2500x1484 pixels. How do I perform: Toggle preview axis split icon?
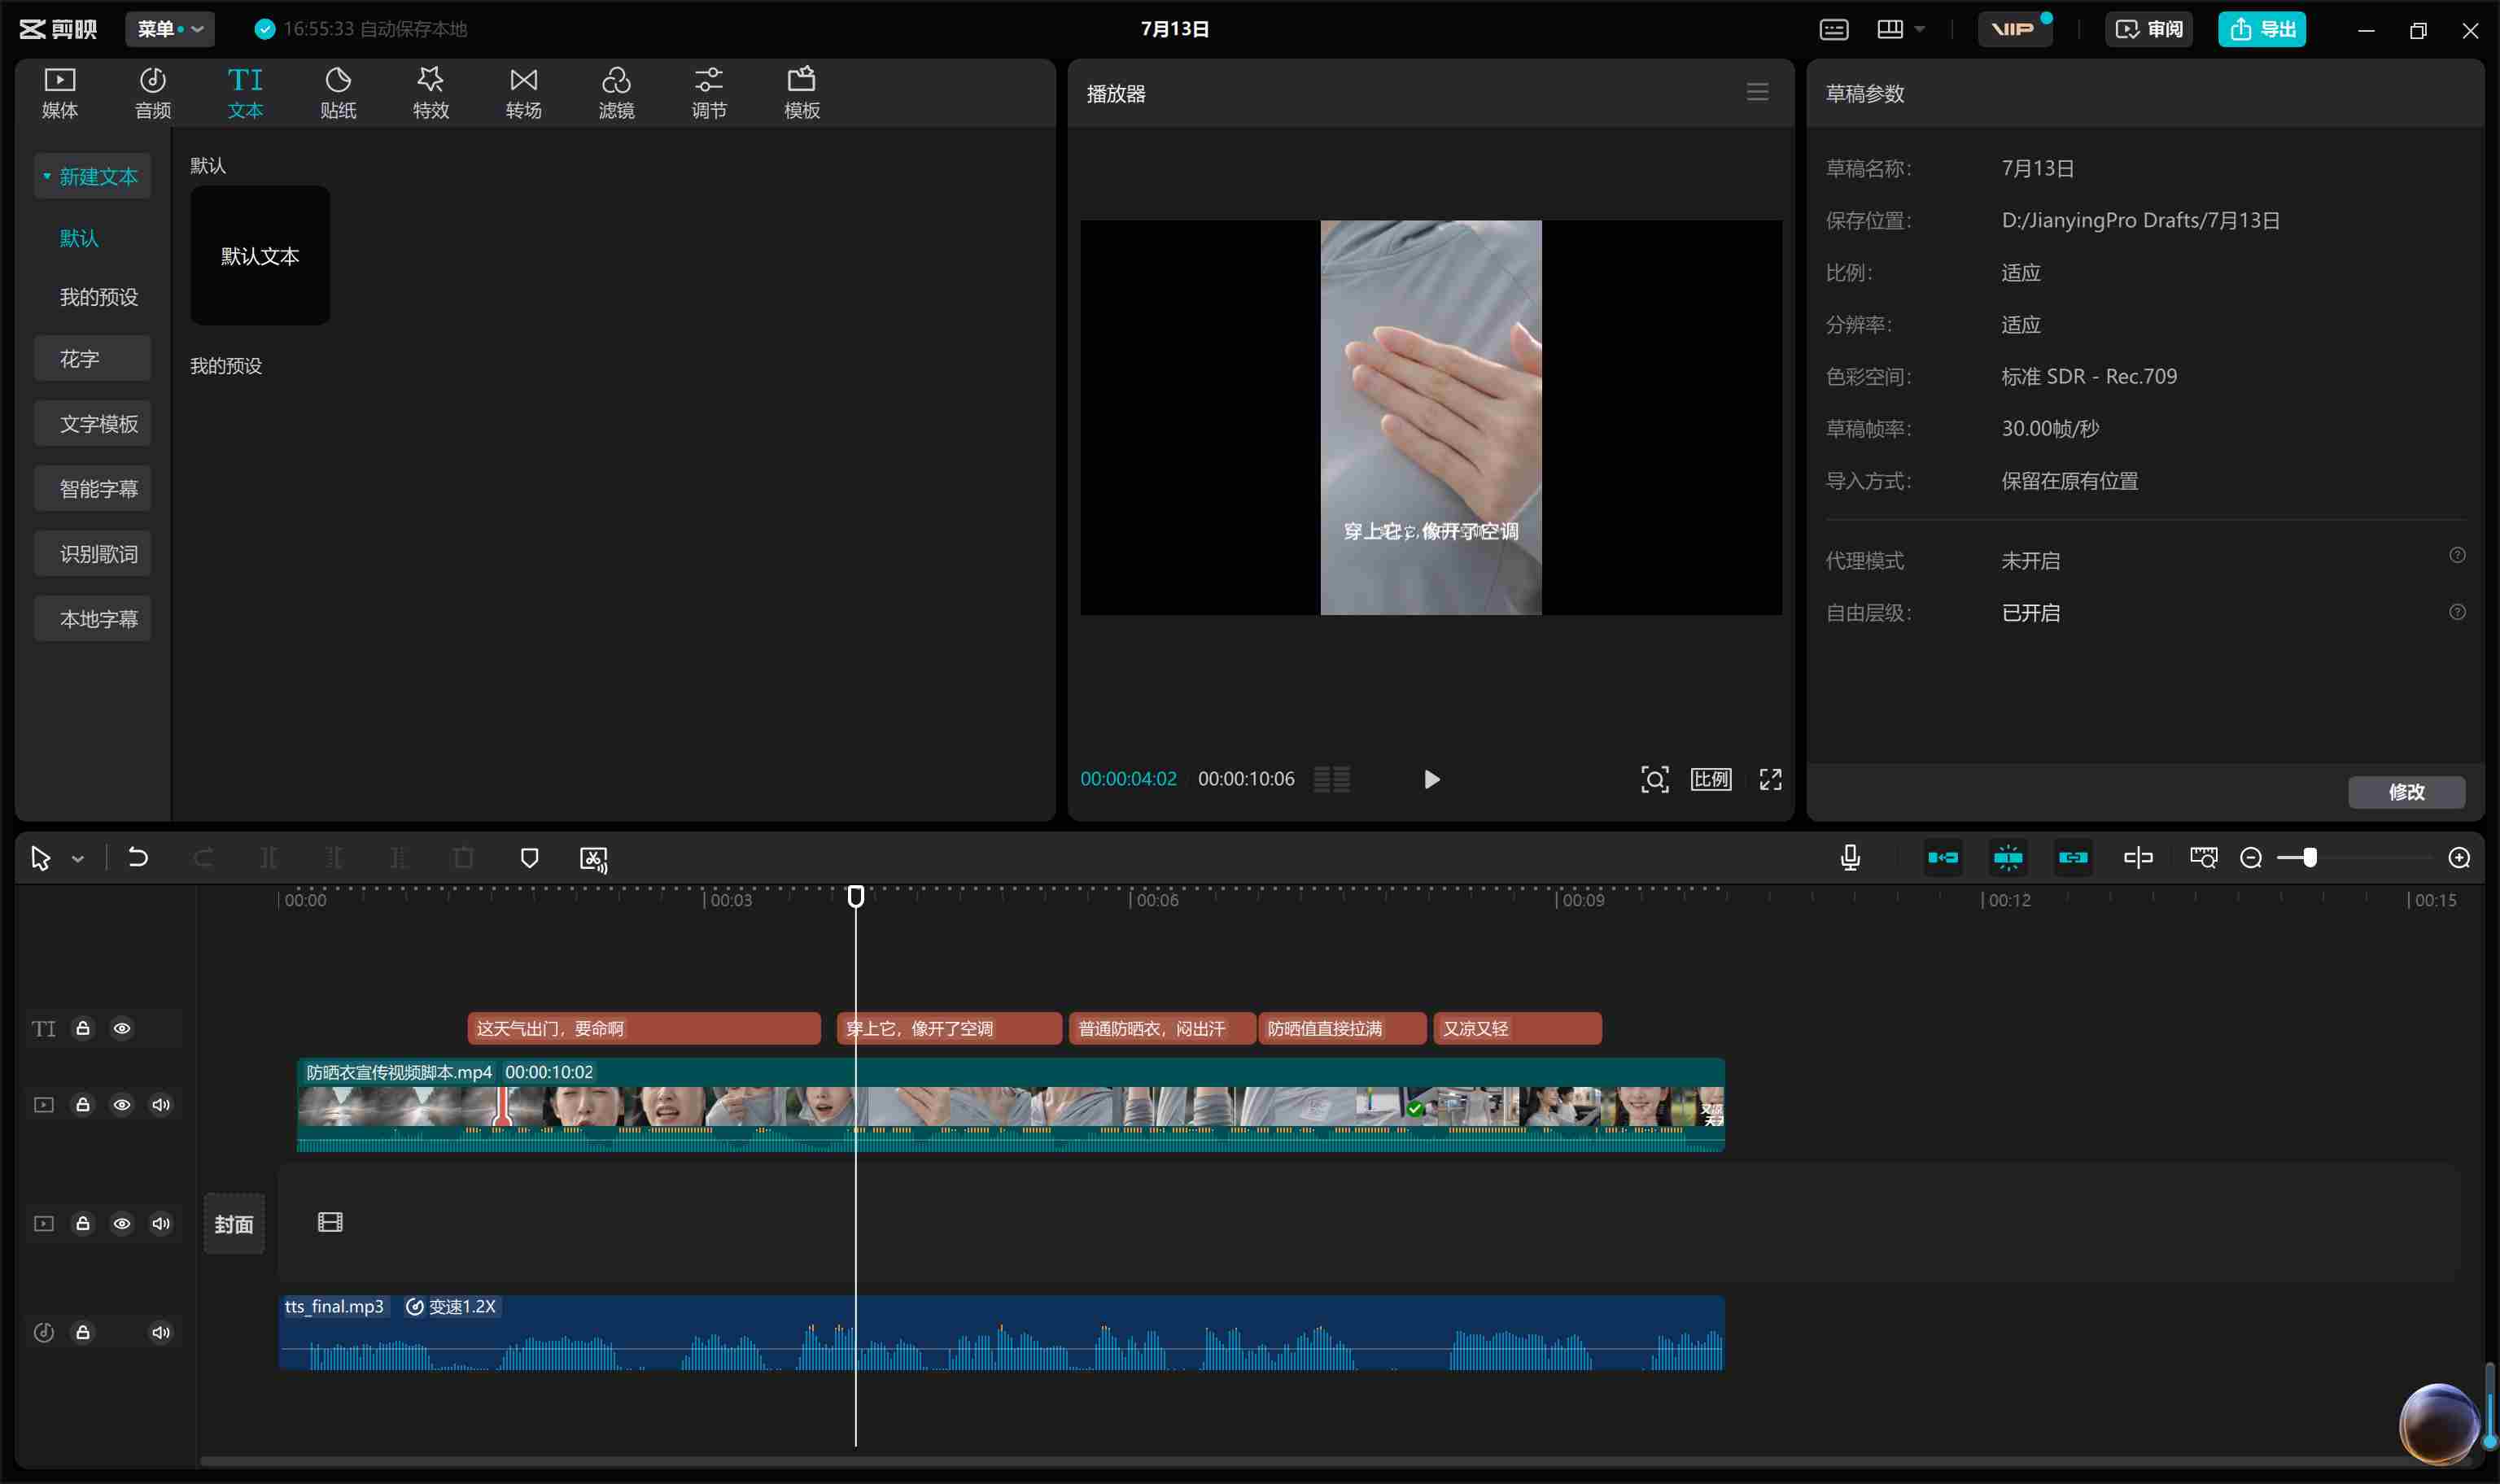(x=2137, y=857)
